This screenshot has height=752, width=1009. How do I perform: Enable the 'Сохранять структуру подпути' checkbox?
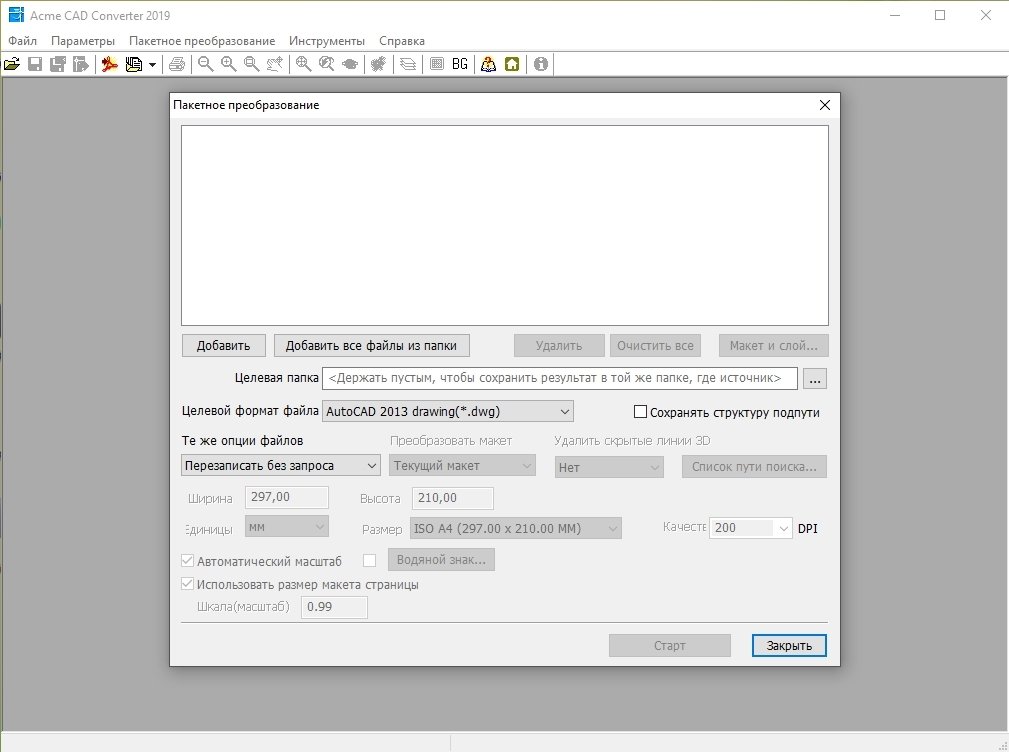pyautogui.click(x=641, y=412)
